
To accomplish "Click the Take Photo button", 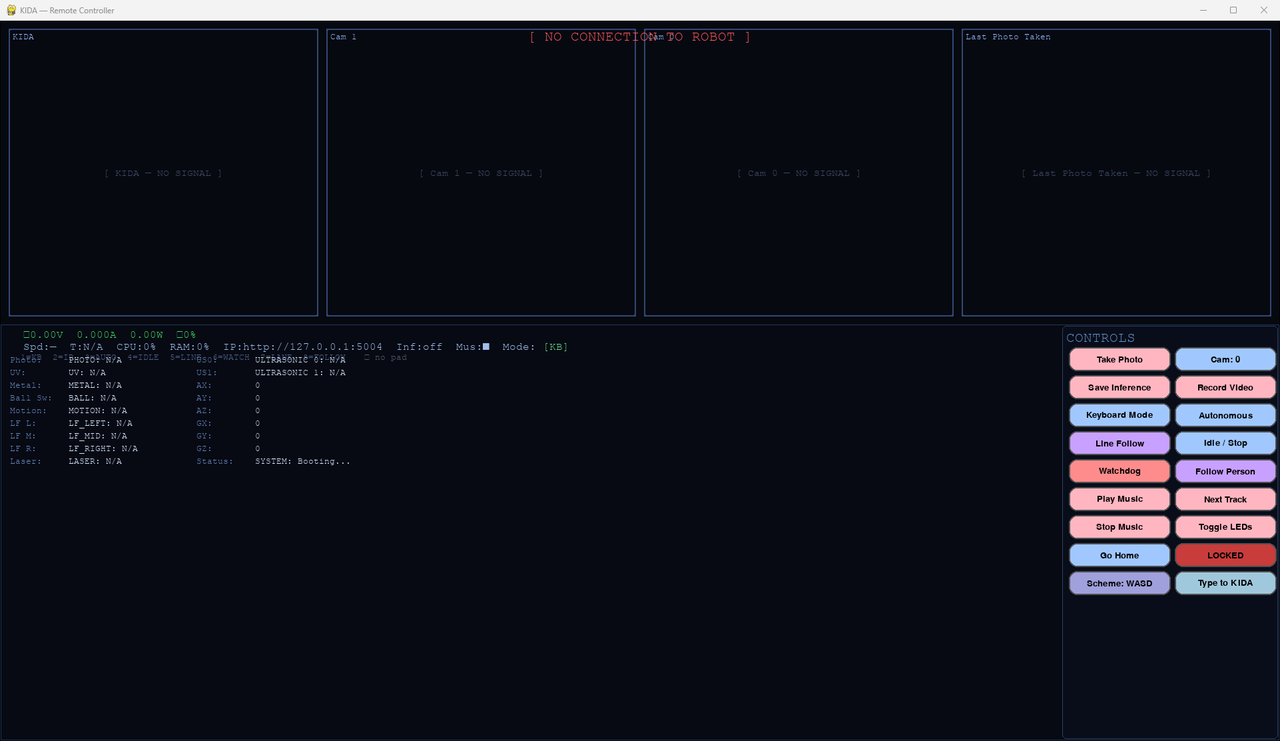I will (1119, 360).
